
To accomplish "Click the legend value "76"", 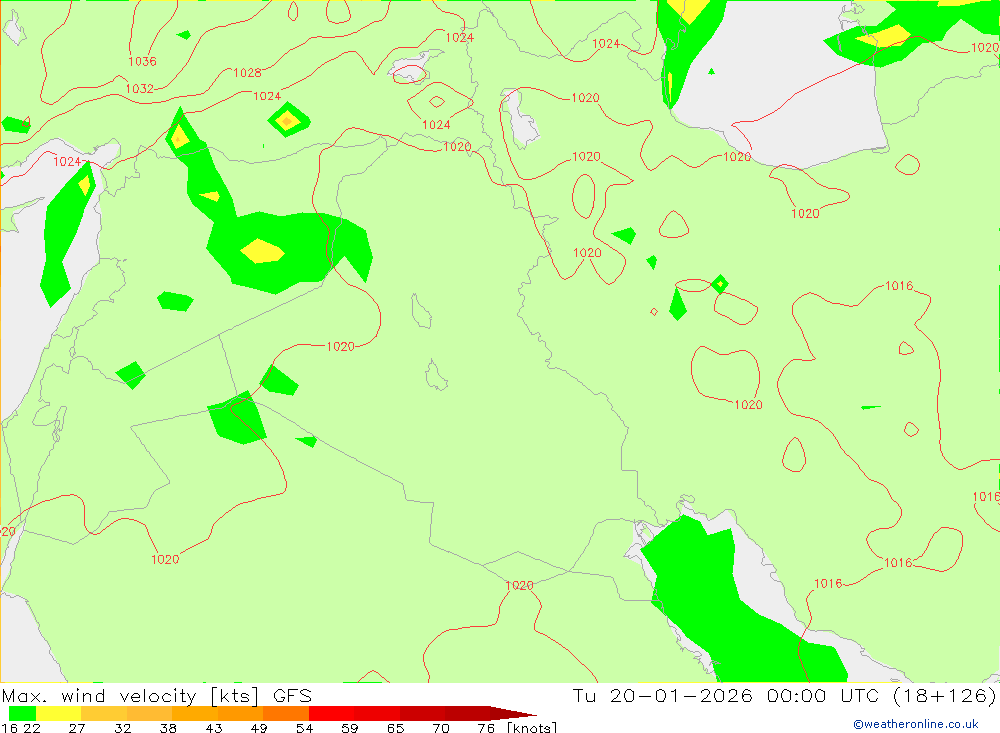I will pos(486,728).
